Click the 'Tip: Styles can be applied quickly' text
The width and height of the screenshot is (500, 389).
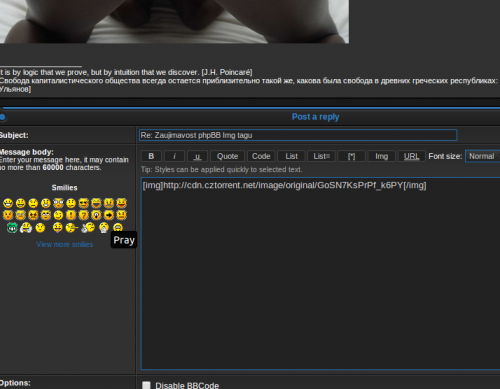tap(221, 169)
